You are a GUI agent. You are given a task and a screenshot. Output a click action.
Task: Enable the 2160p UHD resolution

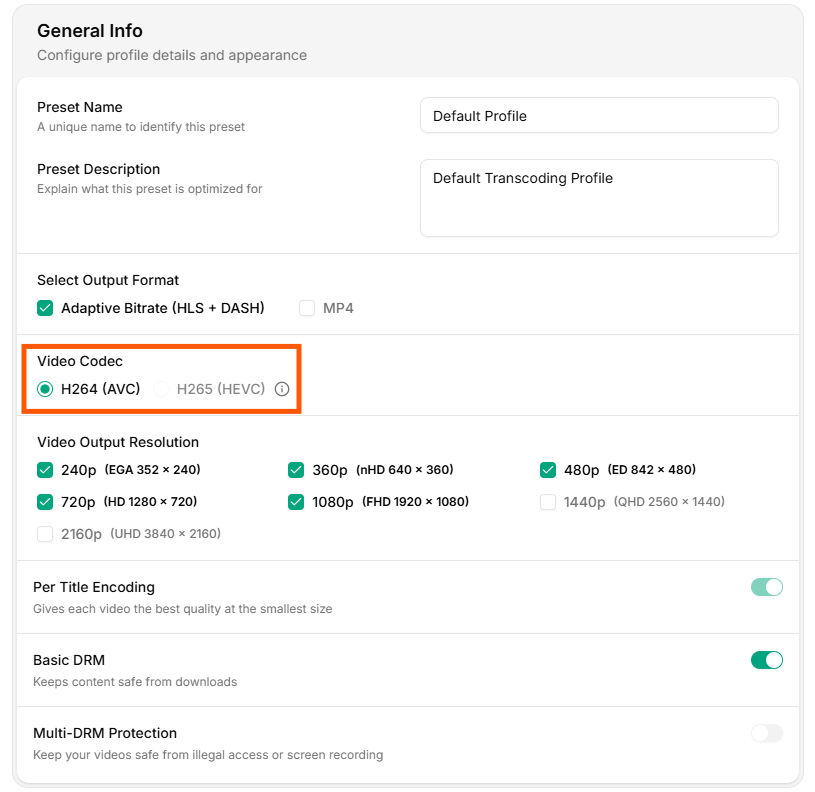(x=45, y=534)
